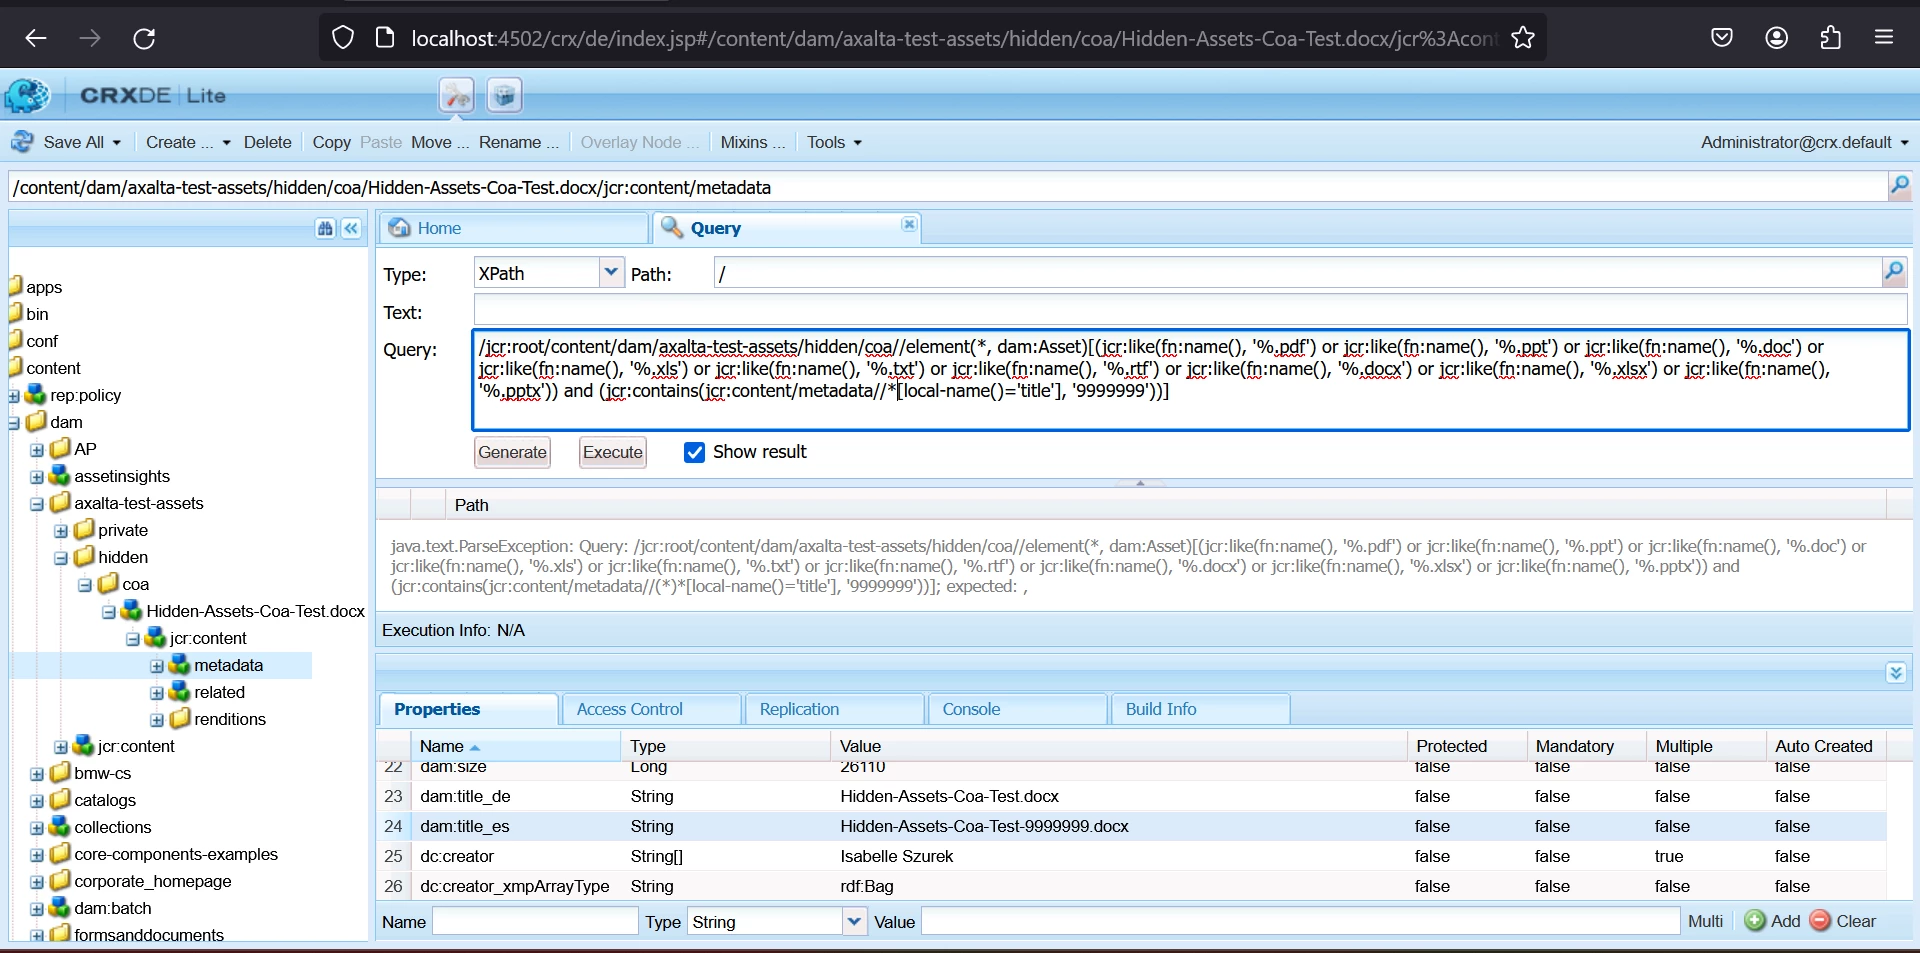
Task: Open the browser extensions icon
Action: tap(1831, 38)
